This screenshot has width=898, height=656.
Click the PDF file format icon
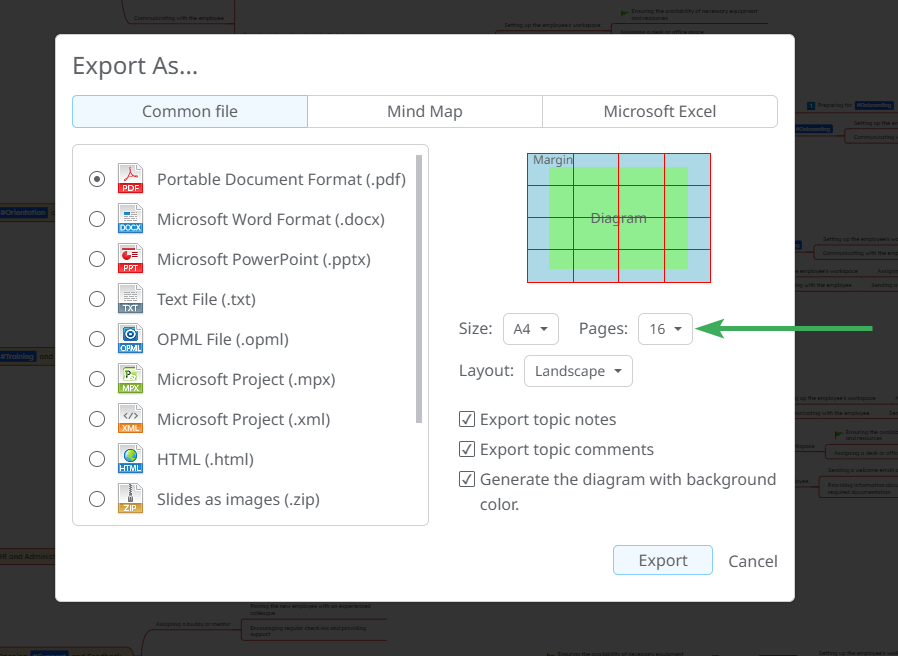coord(130,179)
